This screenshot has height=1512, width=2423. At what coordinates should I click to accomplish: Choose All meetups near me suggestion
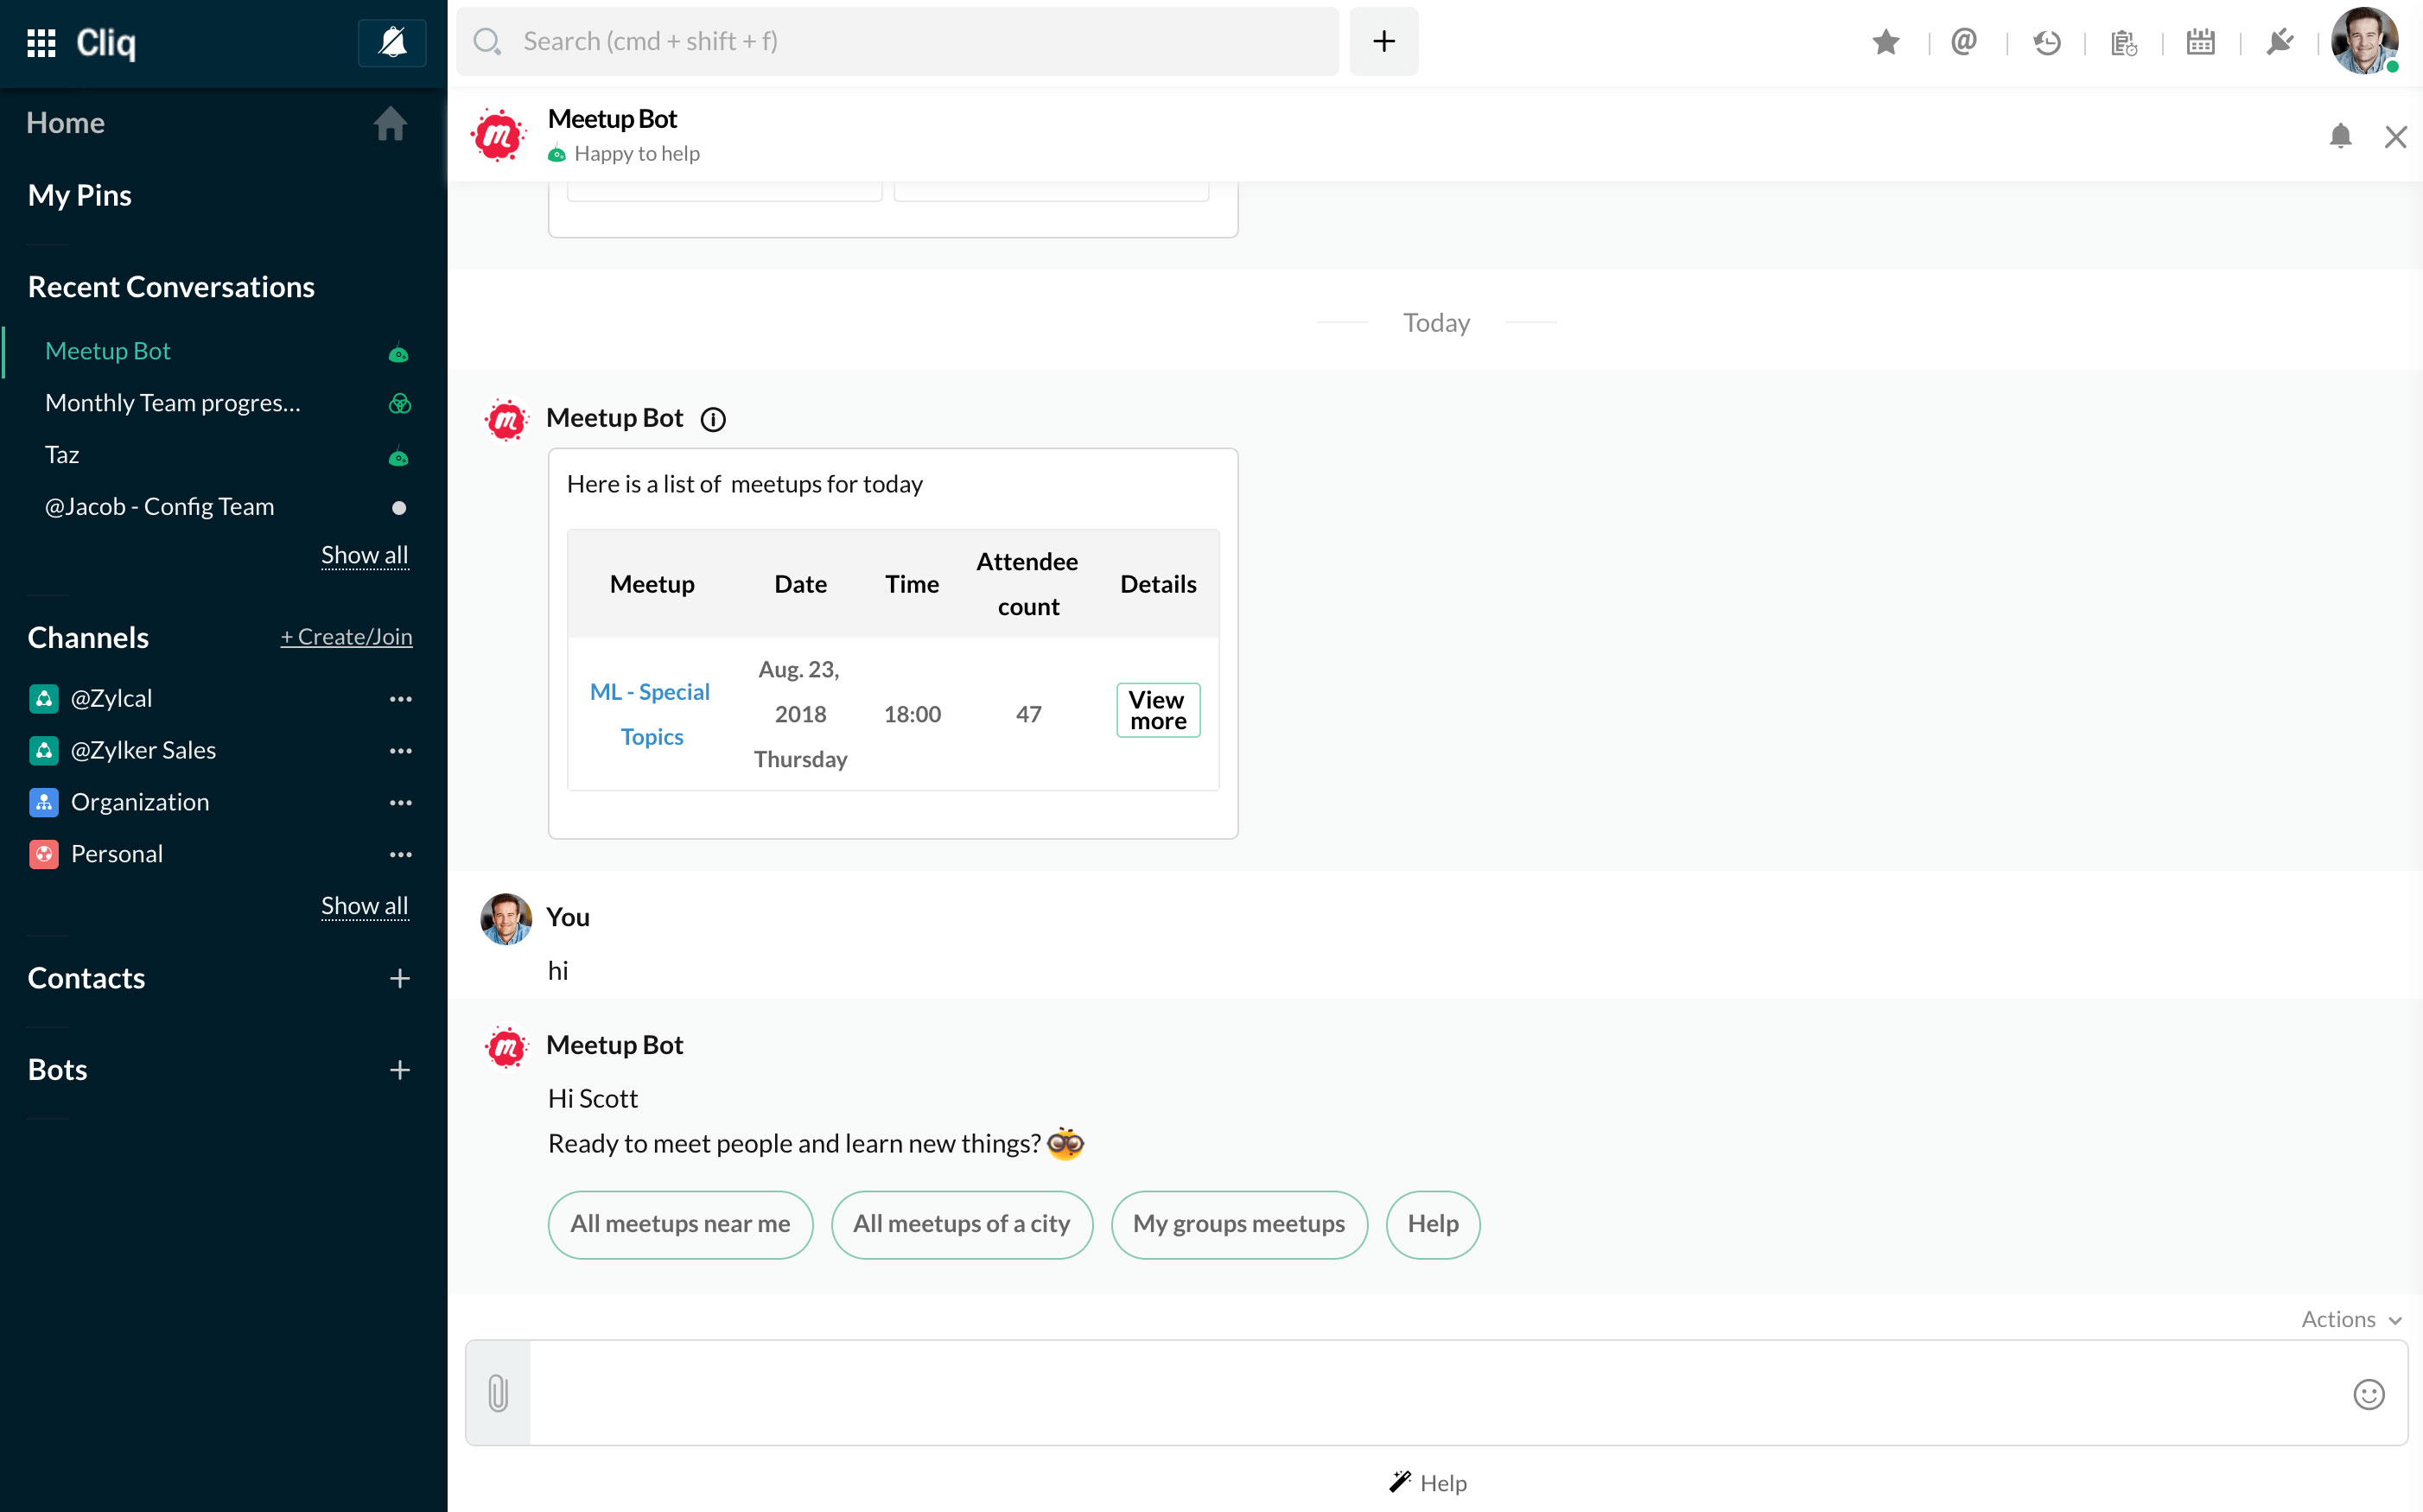(680, 1224)
